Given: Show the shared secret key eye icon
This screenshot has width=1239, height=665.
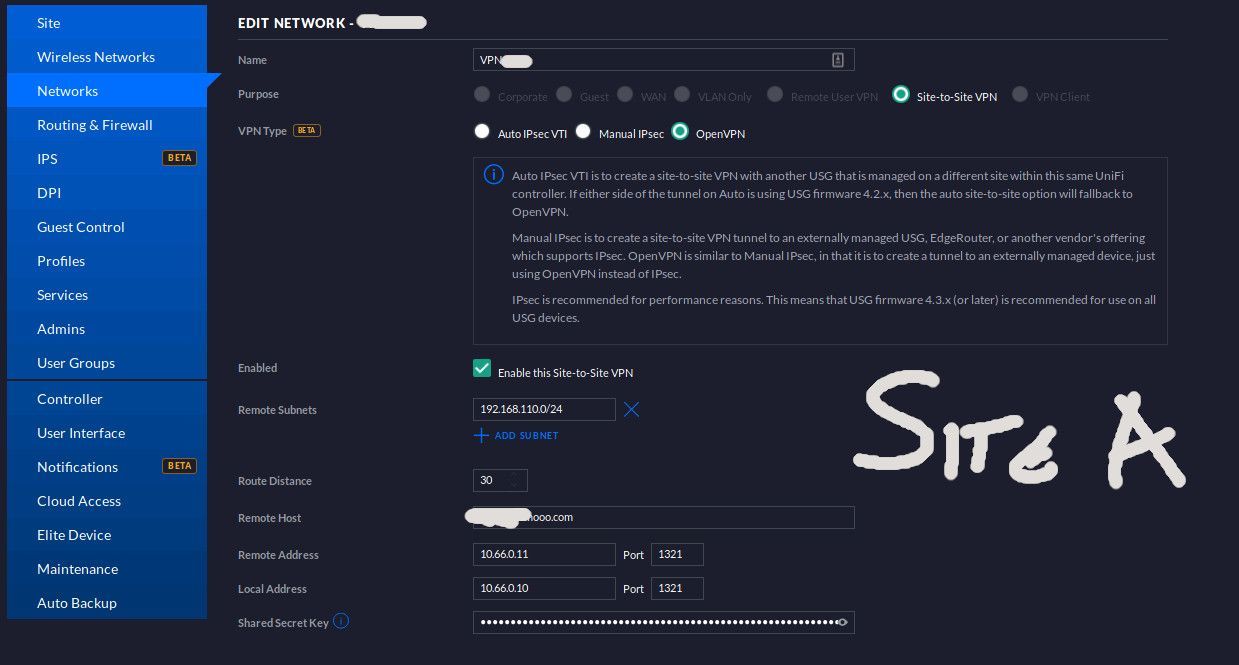Looking at the screenshot, I should click(x=843, y=622).
